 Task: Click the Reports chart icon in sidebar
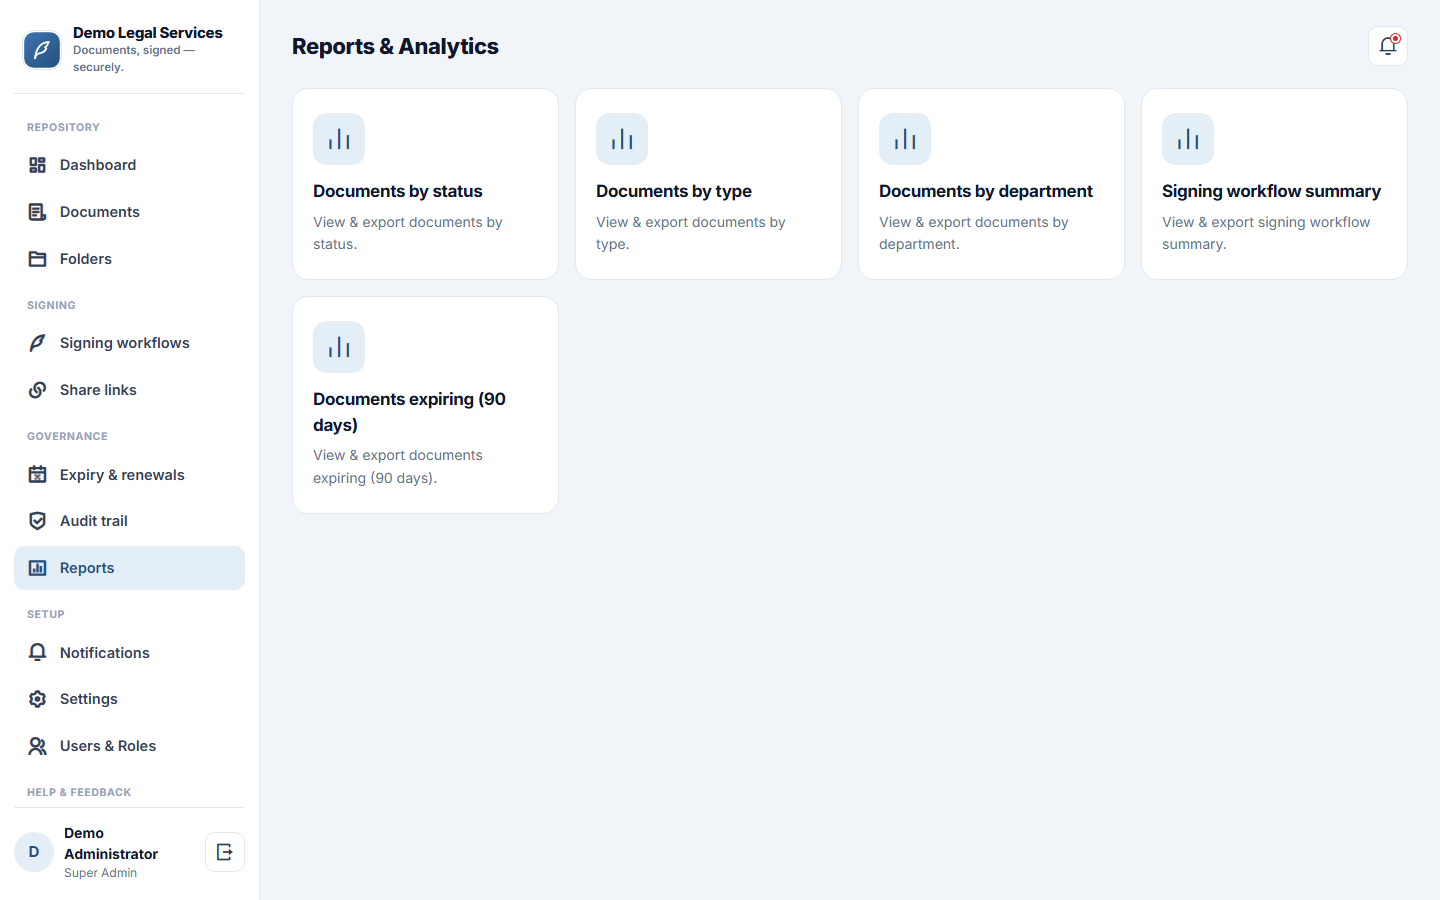click(38, 568)
